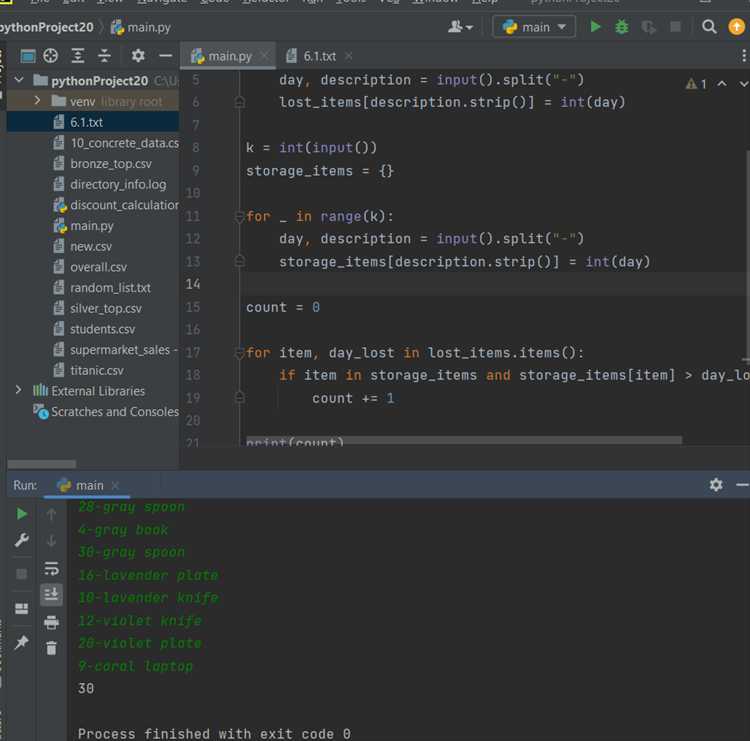Clear console output with trash icon
The image size is (750, 741).
(51, 648)
